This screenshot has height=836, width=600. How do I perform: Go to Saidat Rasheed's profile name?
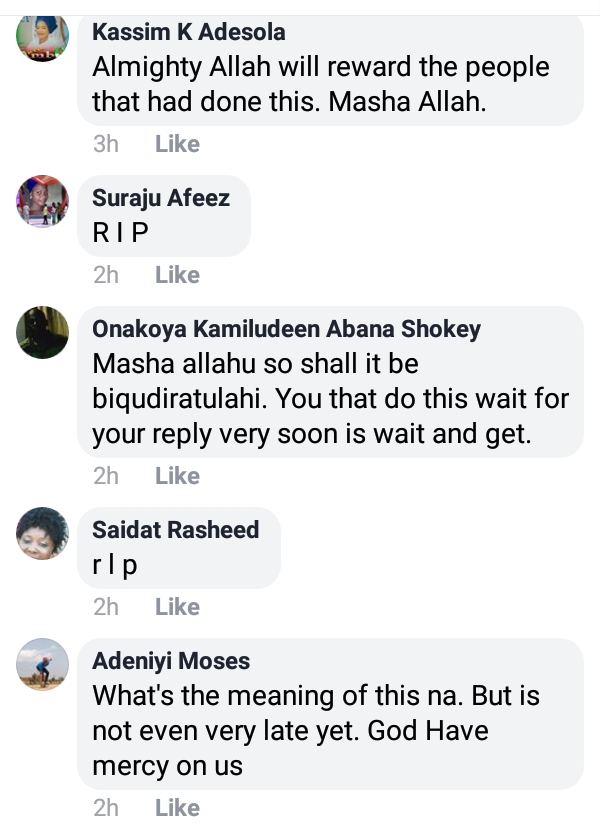175,530
